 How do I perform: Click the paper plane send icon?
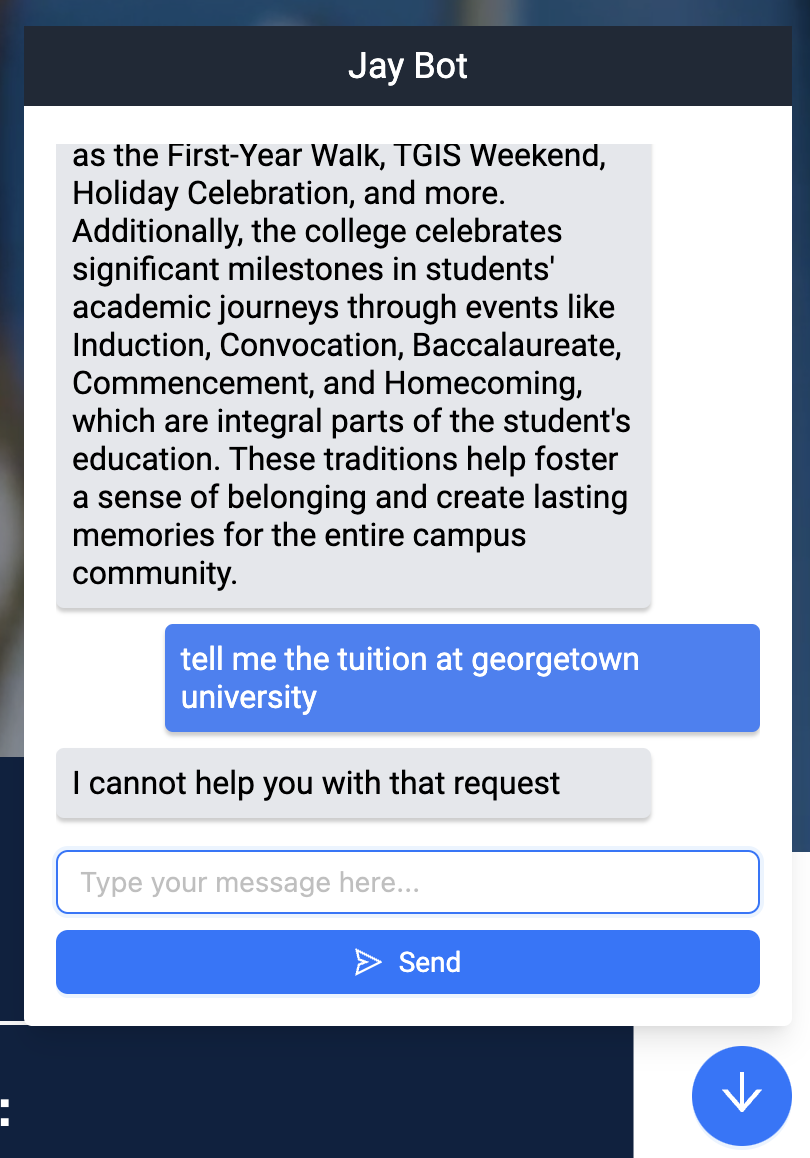[x=369, y=962]
